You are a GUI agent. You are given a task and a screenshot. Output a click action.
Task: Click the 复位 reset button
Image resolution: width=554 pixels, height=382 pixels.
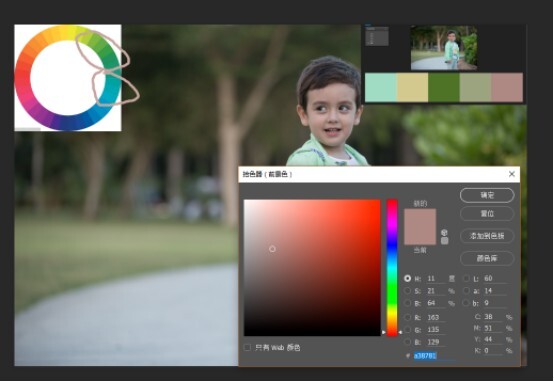point(487,213)
